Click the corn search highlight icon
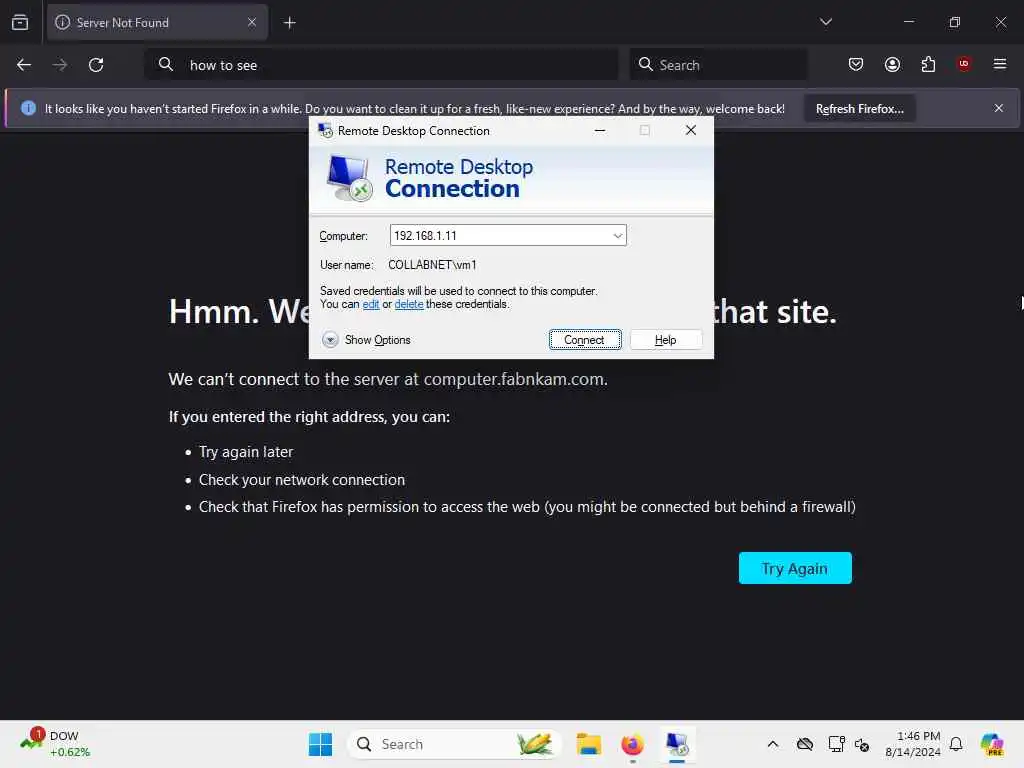1024x768 pixels. pos(534,744)
